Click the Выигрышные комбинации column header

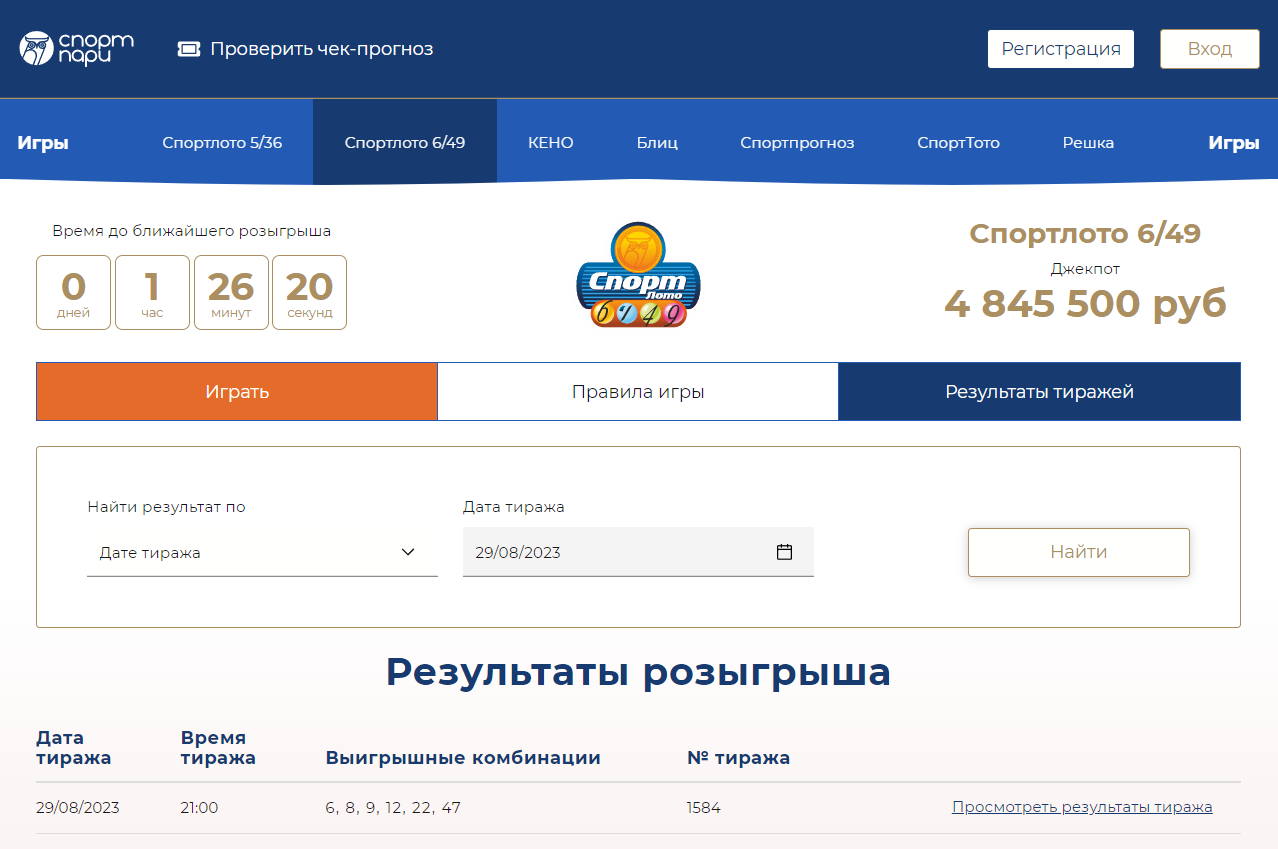pyautogui.click(x=463, y=758)
